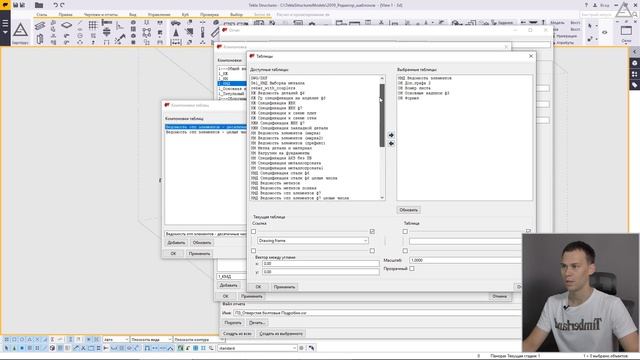Click Показать in the report window

point(233,322)
